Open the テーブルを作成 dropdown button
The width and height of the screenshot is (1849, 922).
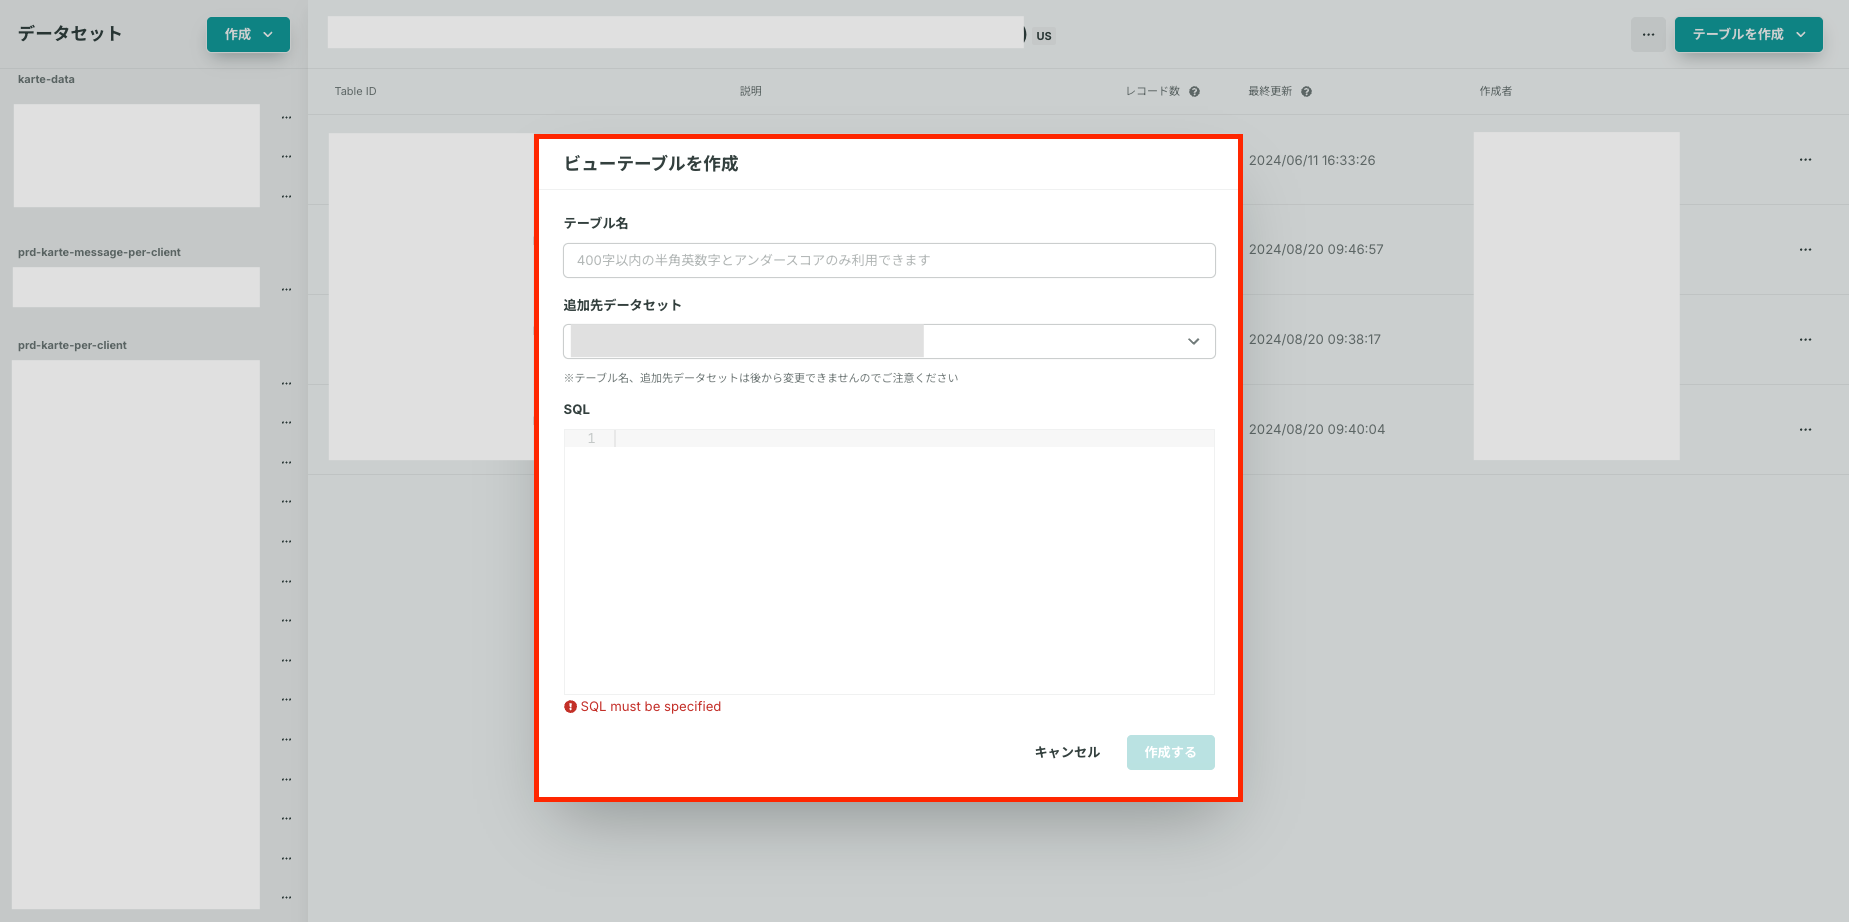[x=1748, y=34]
